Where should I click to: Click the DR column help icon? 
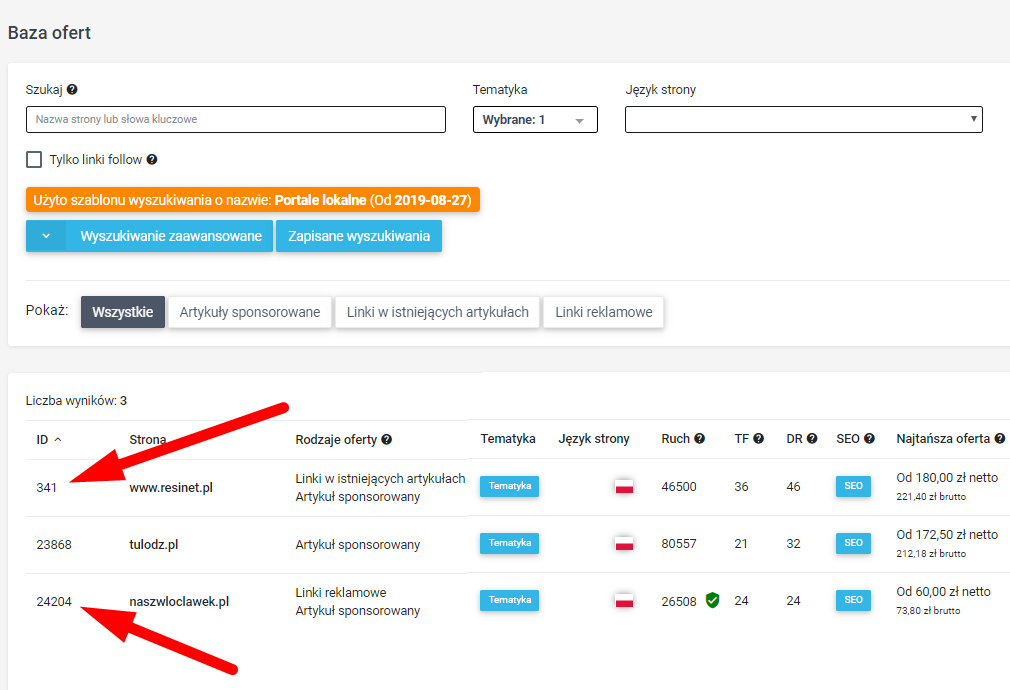812,438
